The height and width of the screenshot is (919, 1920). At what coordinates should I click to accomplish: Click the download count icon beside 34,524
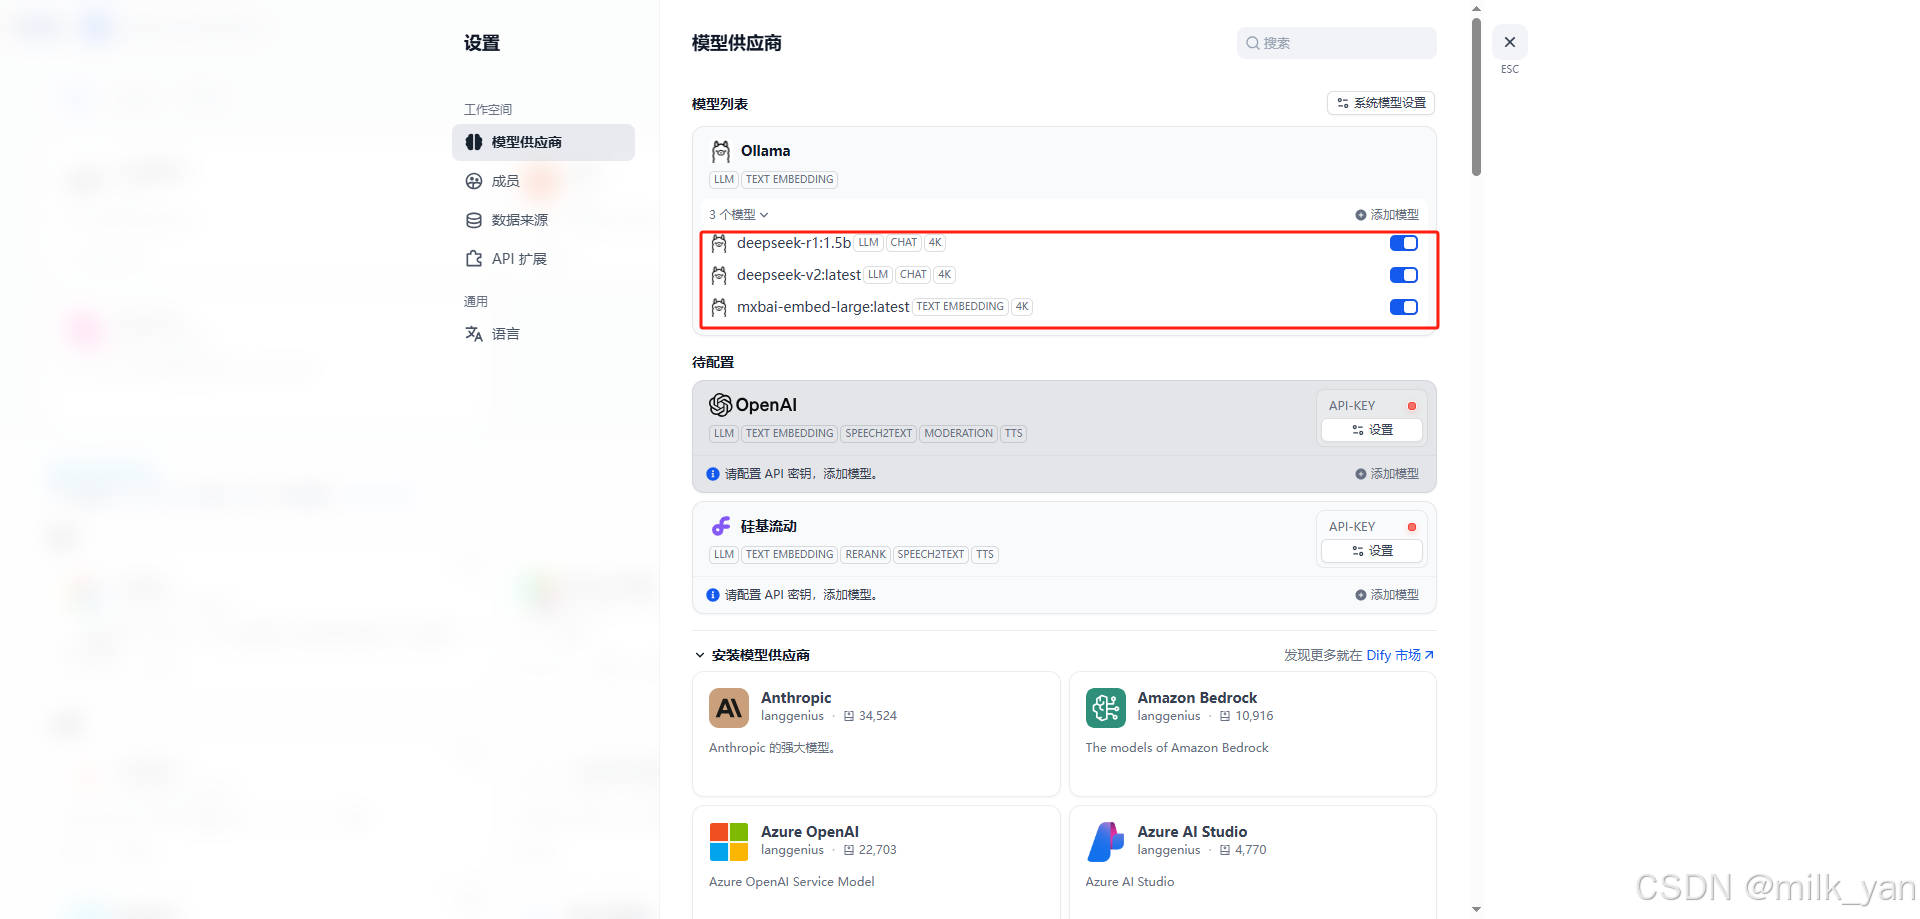[x=849, y=716]
